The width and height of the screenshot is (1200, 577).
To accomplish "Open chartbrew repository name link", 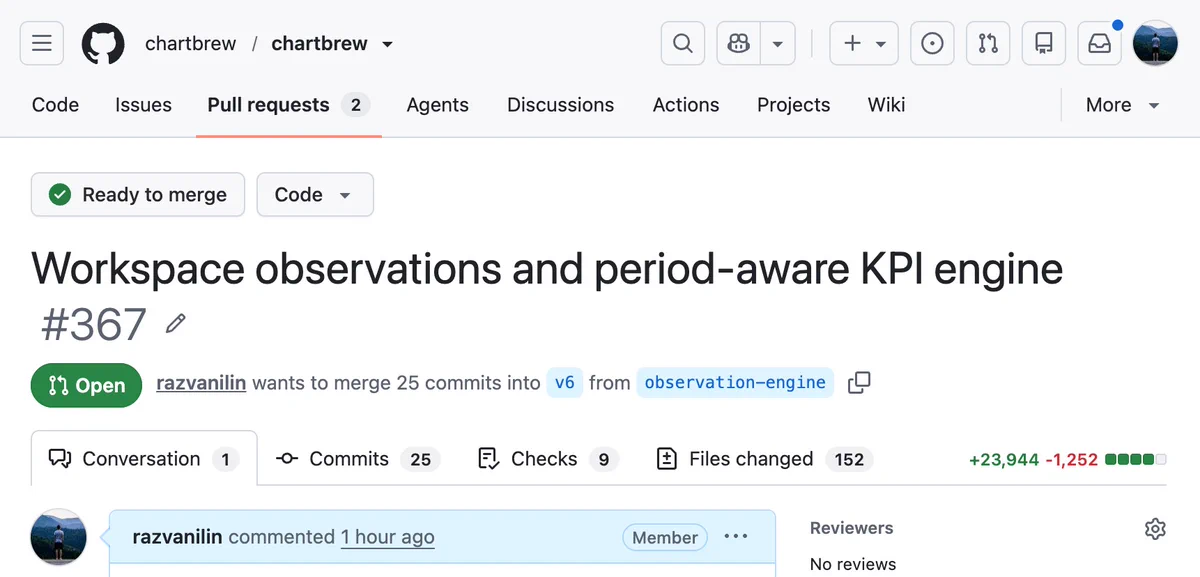I will tap(319, 44).
